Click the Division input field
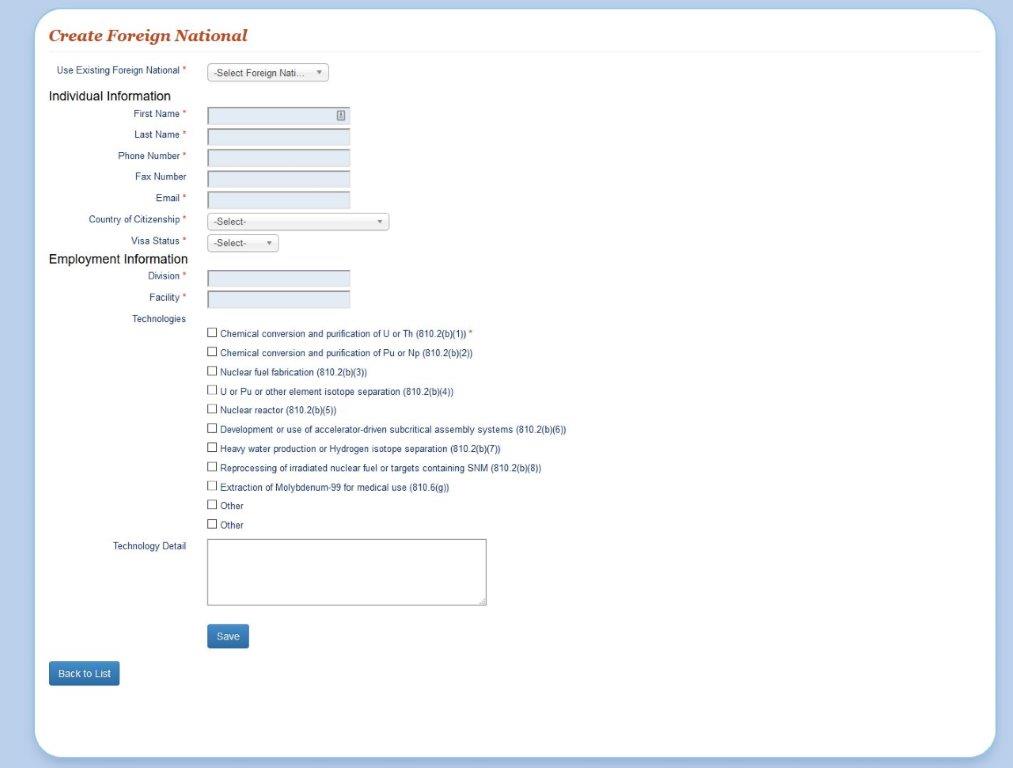 tap(278, 277)
